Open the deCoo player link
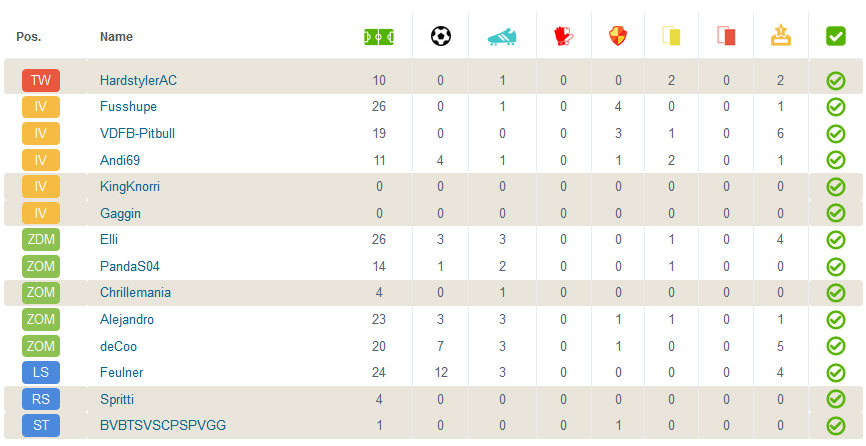 click(x=118, y=347)
